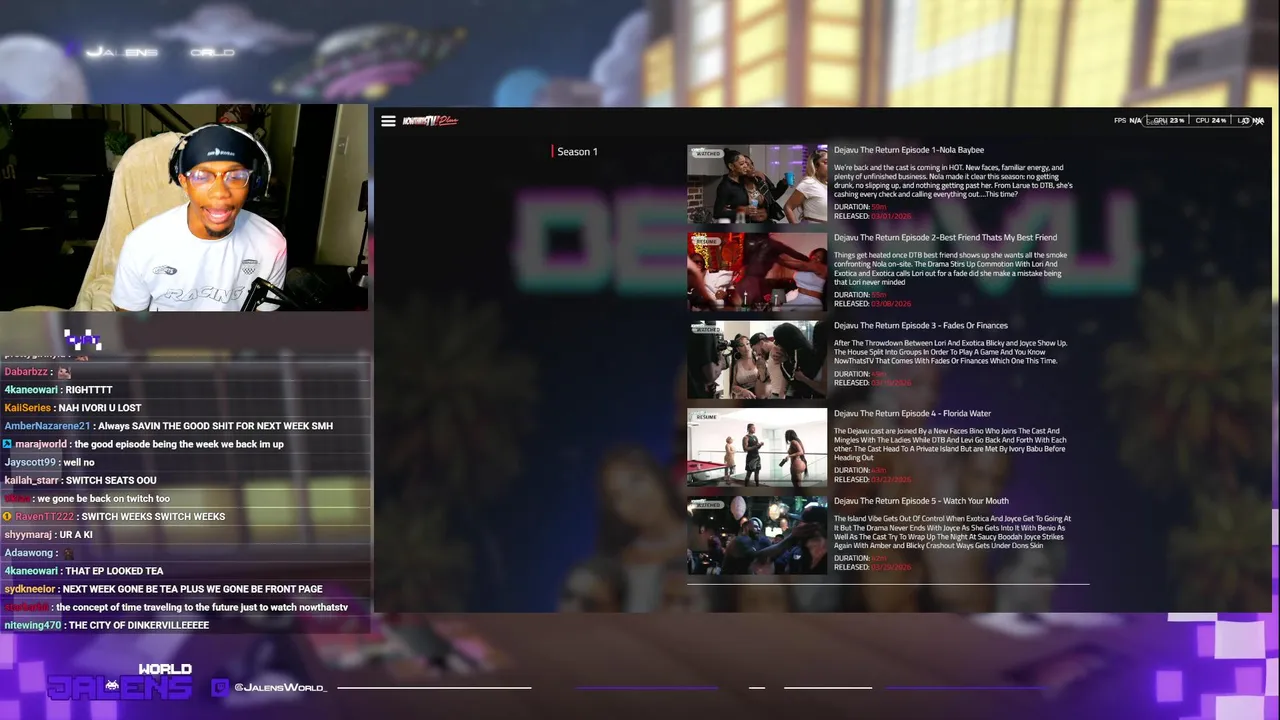Click the Jalens World watermark at top left
The image size is (1280, 720).
pyautogui.click(x=160, y=51)
